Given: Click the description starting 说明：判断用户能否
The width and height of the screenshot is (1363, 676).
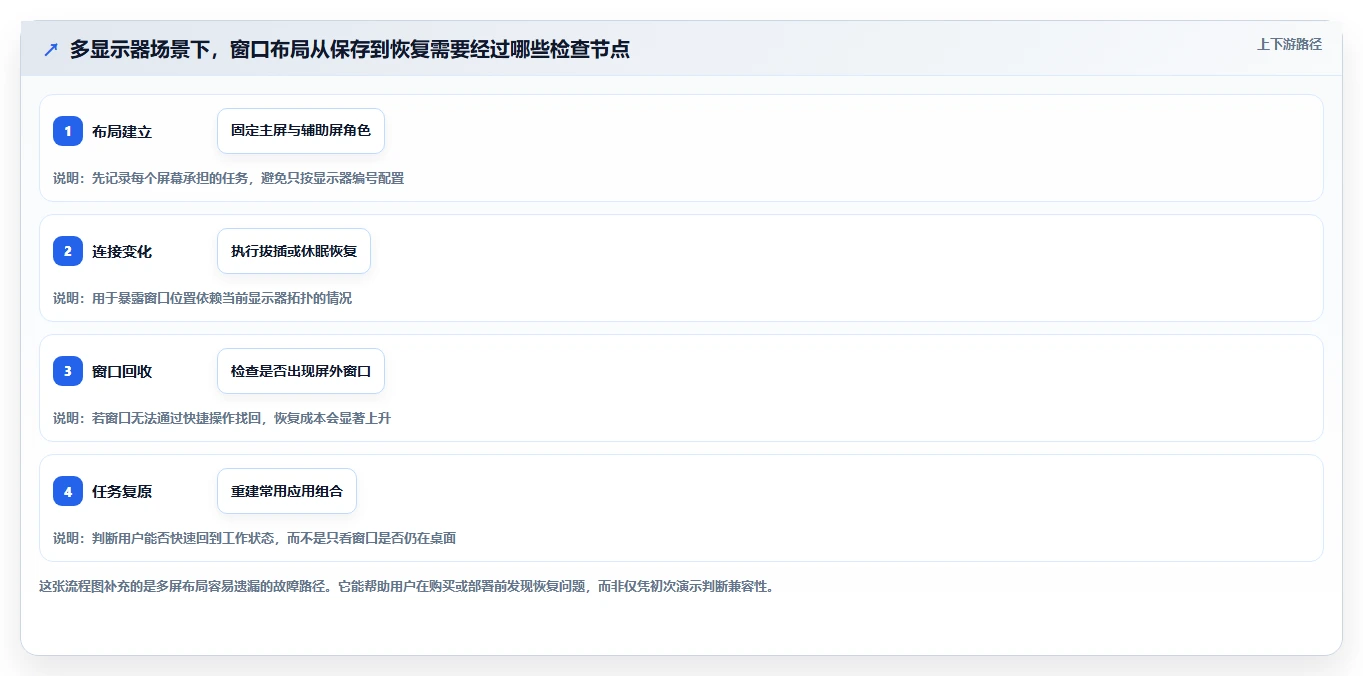Looking at the screenshot, I should coord(255,538).
